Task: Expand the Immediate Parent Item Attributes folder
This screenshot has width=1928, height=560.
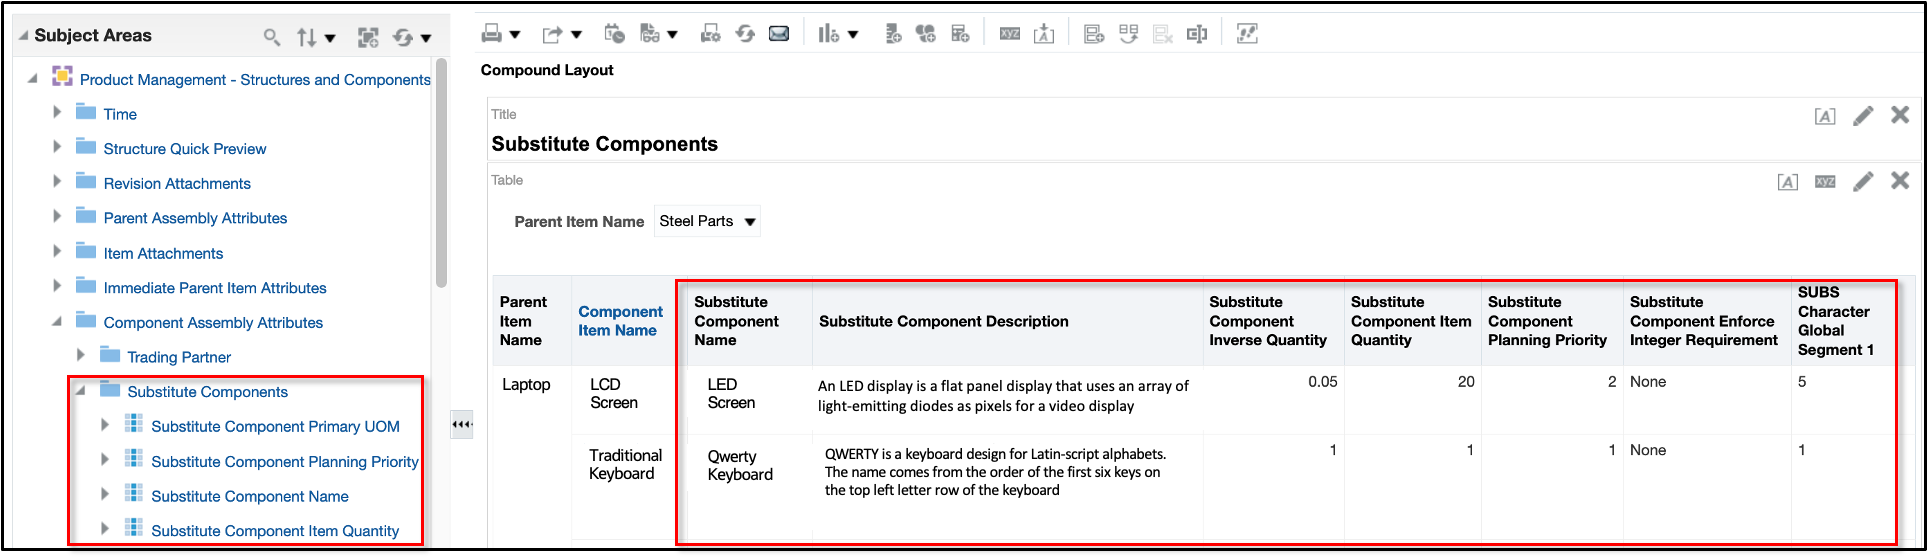Action: click(57, 286)
